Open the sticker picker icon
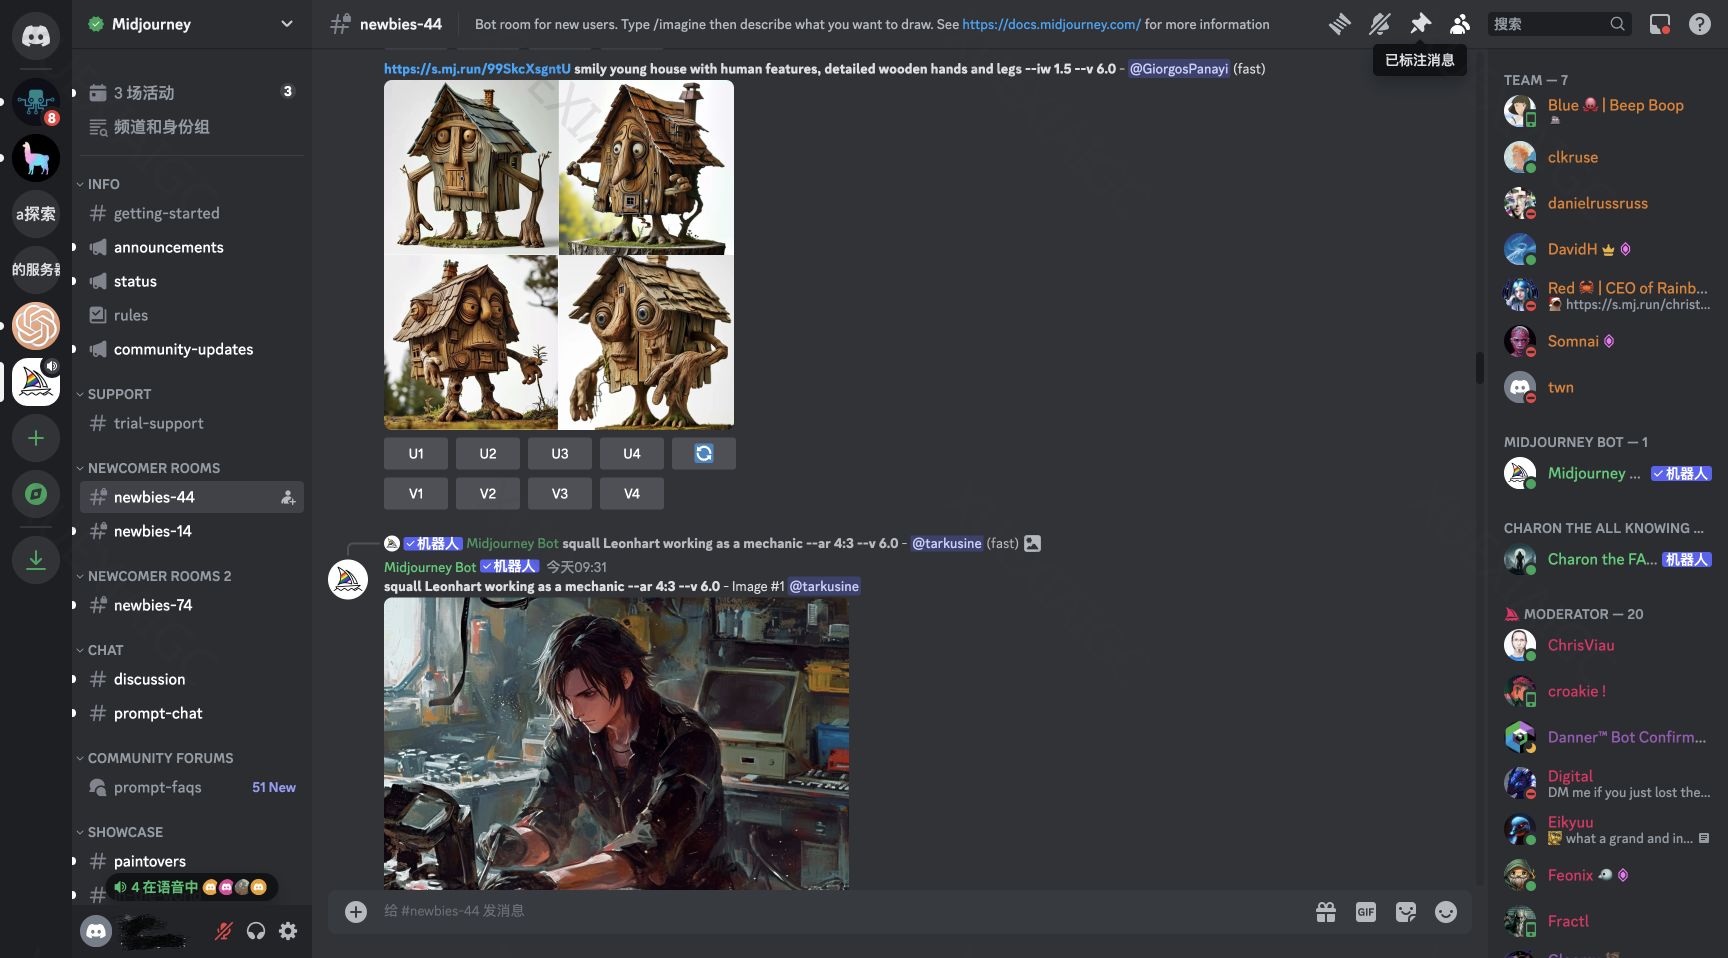The height and width of the screenshot is (958, 1728). click(x=1406, y=912)
